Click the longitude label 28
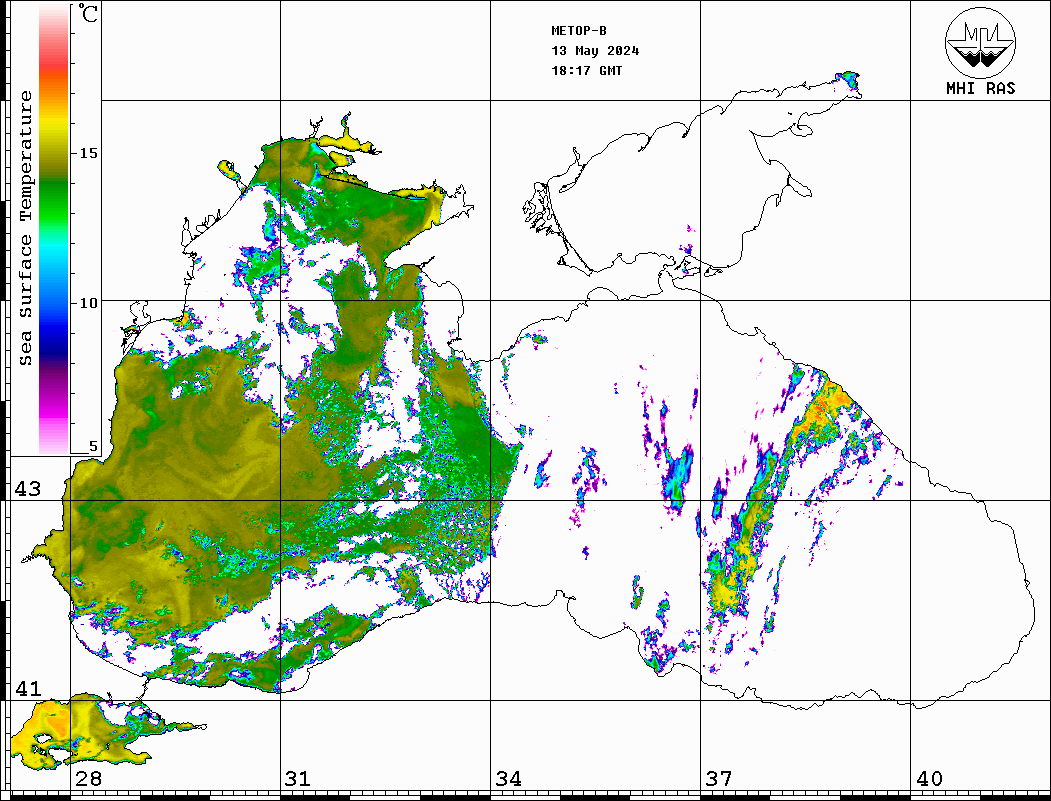 (88, 778)
